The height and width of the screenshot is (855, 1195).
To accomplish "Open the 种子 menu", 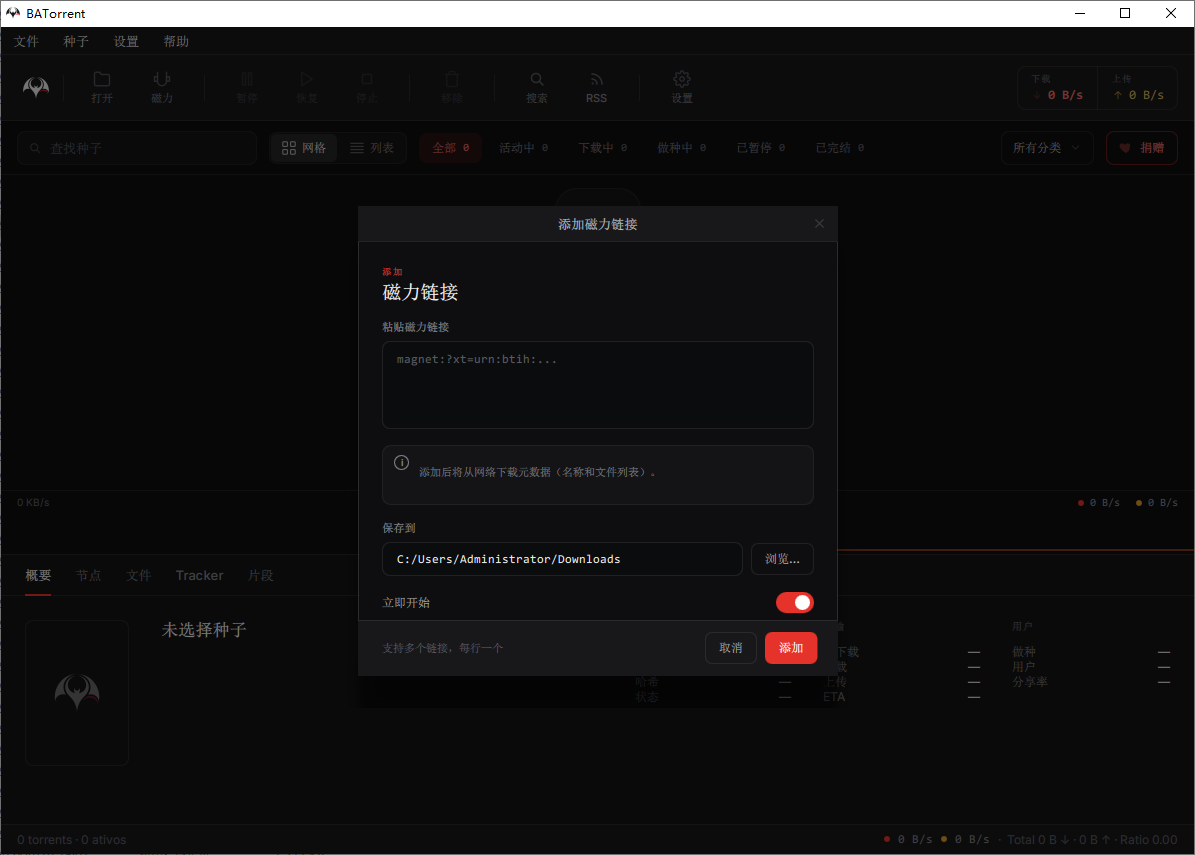I will click(76, 41).
